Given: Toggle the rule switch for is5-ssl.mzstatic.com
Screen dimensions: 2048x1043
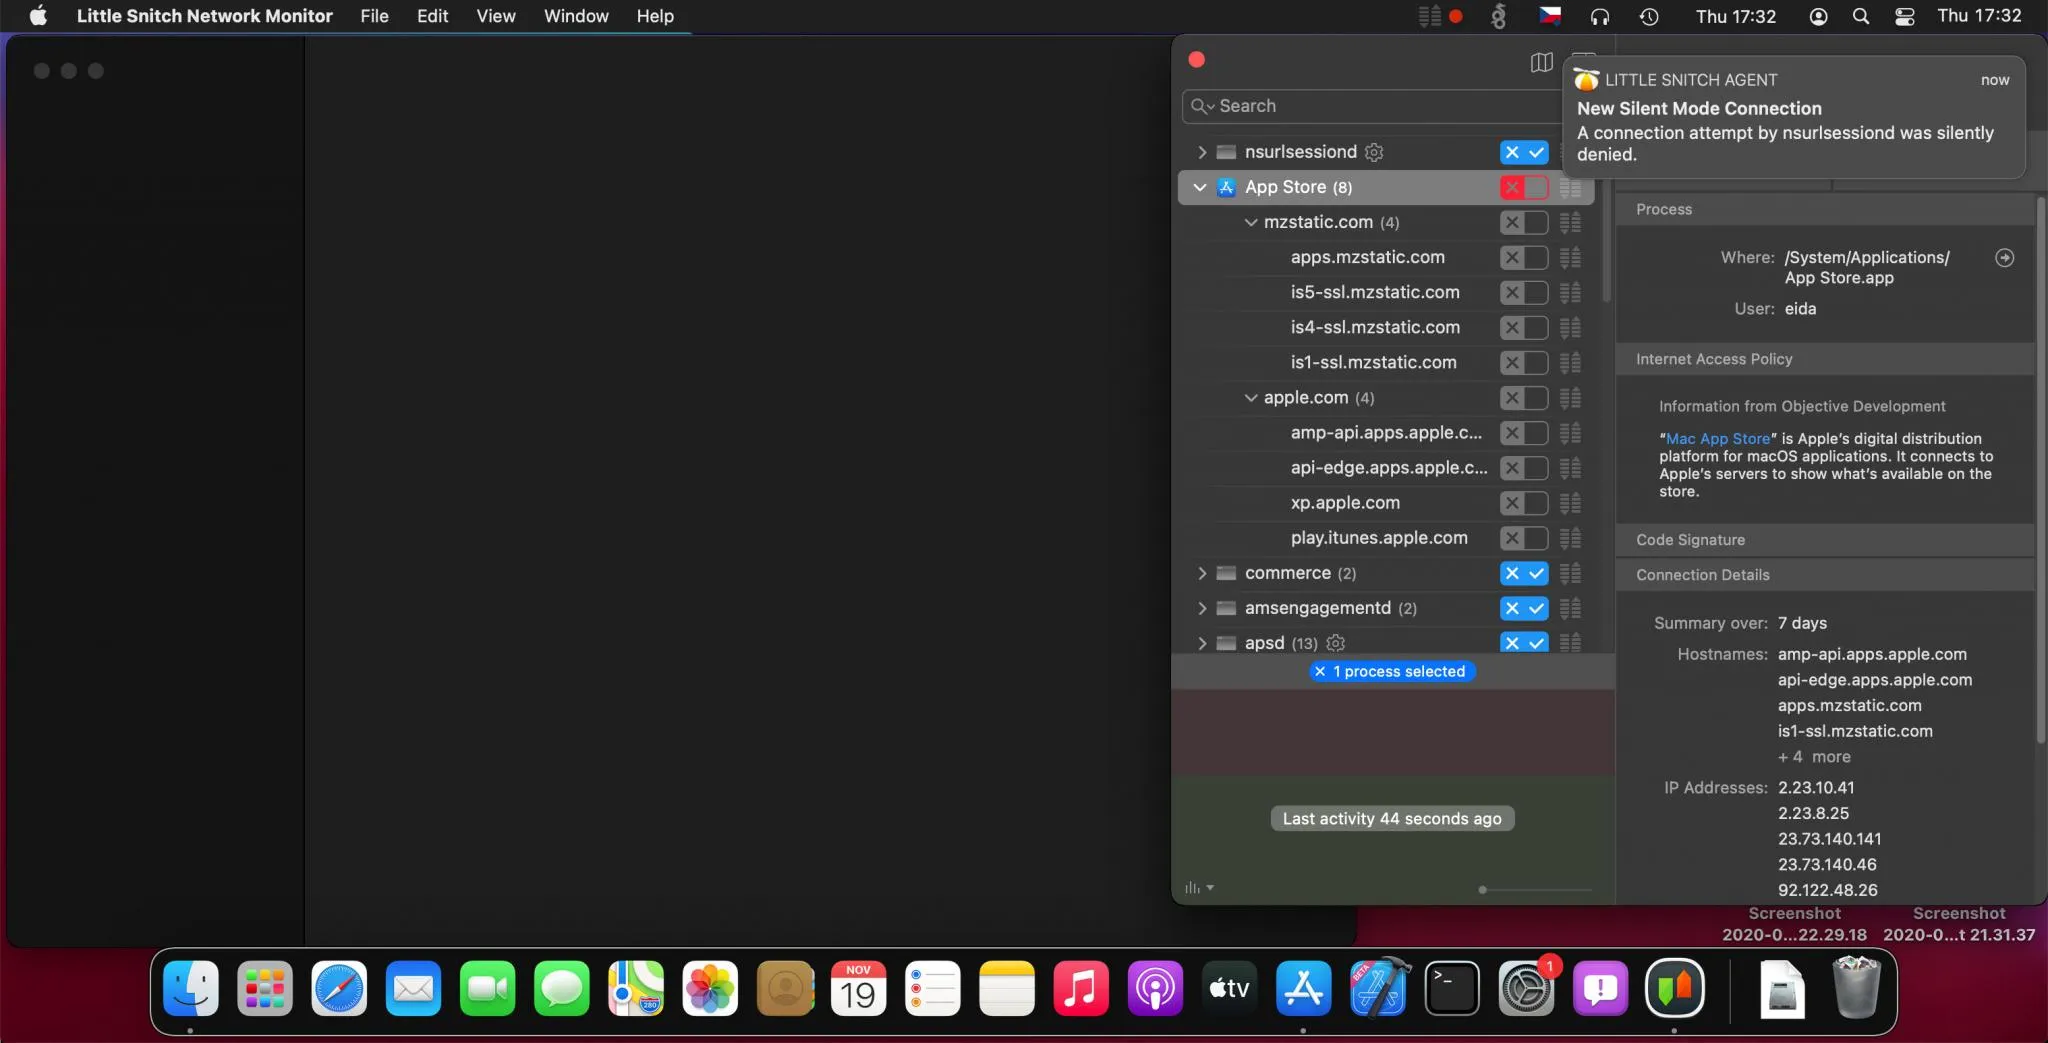Looking at the screenshot, I should 1524,292.
